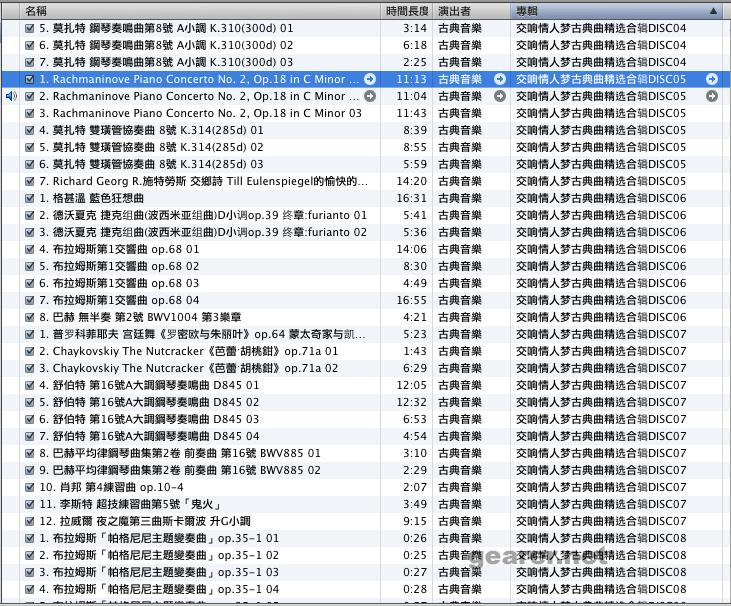Image resolution: width=731 pixels, height=606 pixels.
Task: Select 德沃夏克 捷克组曲 furianto 02 track
Action: coord(203,232)
